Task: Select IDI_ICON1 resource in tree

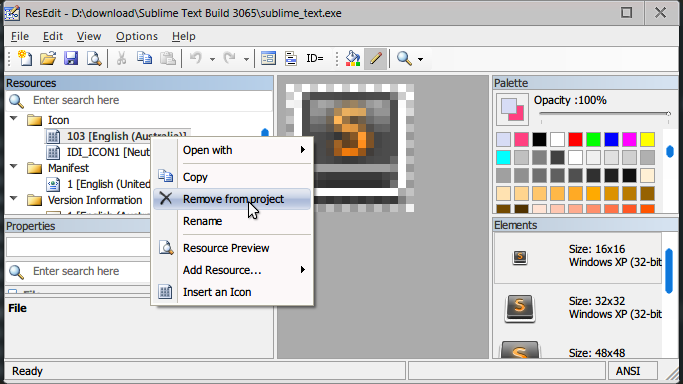Action: coord(99,152)
